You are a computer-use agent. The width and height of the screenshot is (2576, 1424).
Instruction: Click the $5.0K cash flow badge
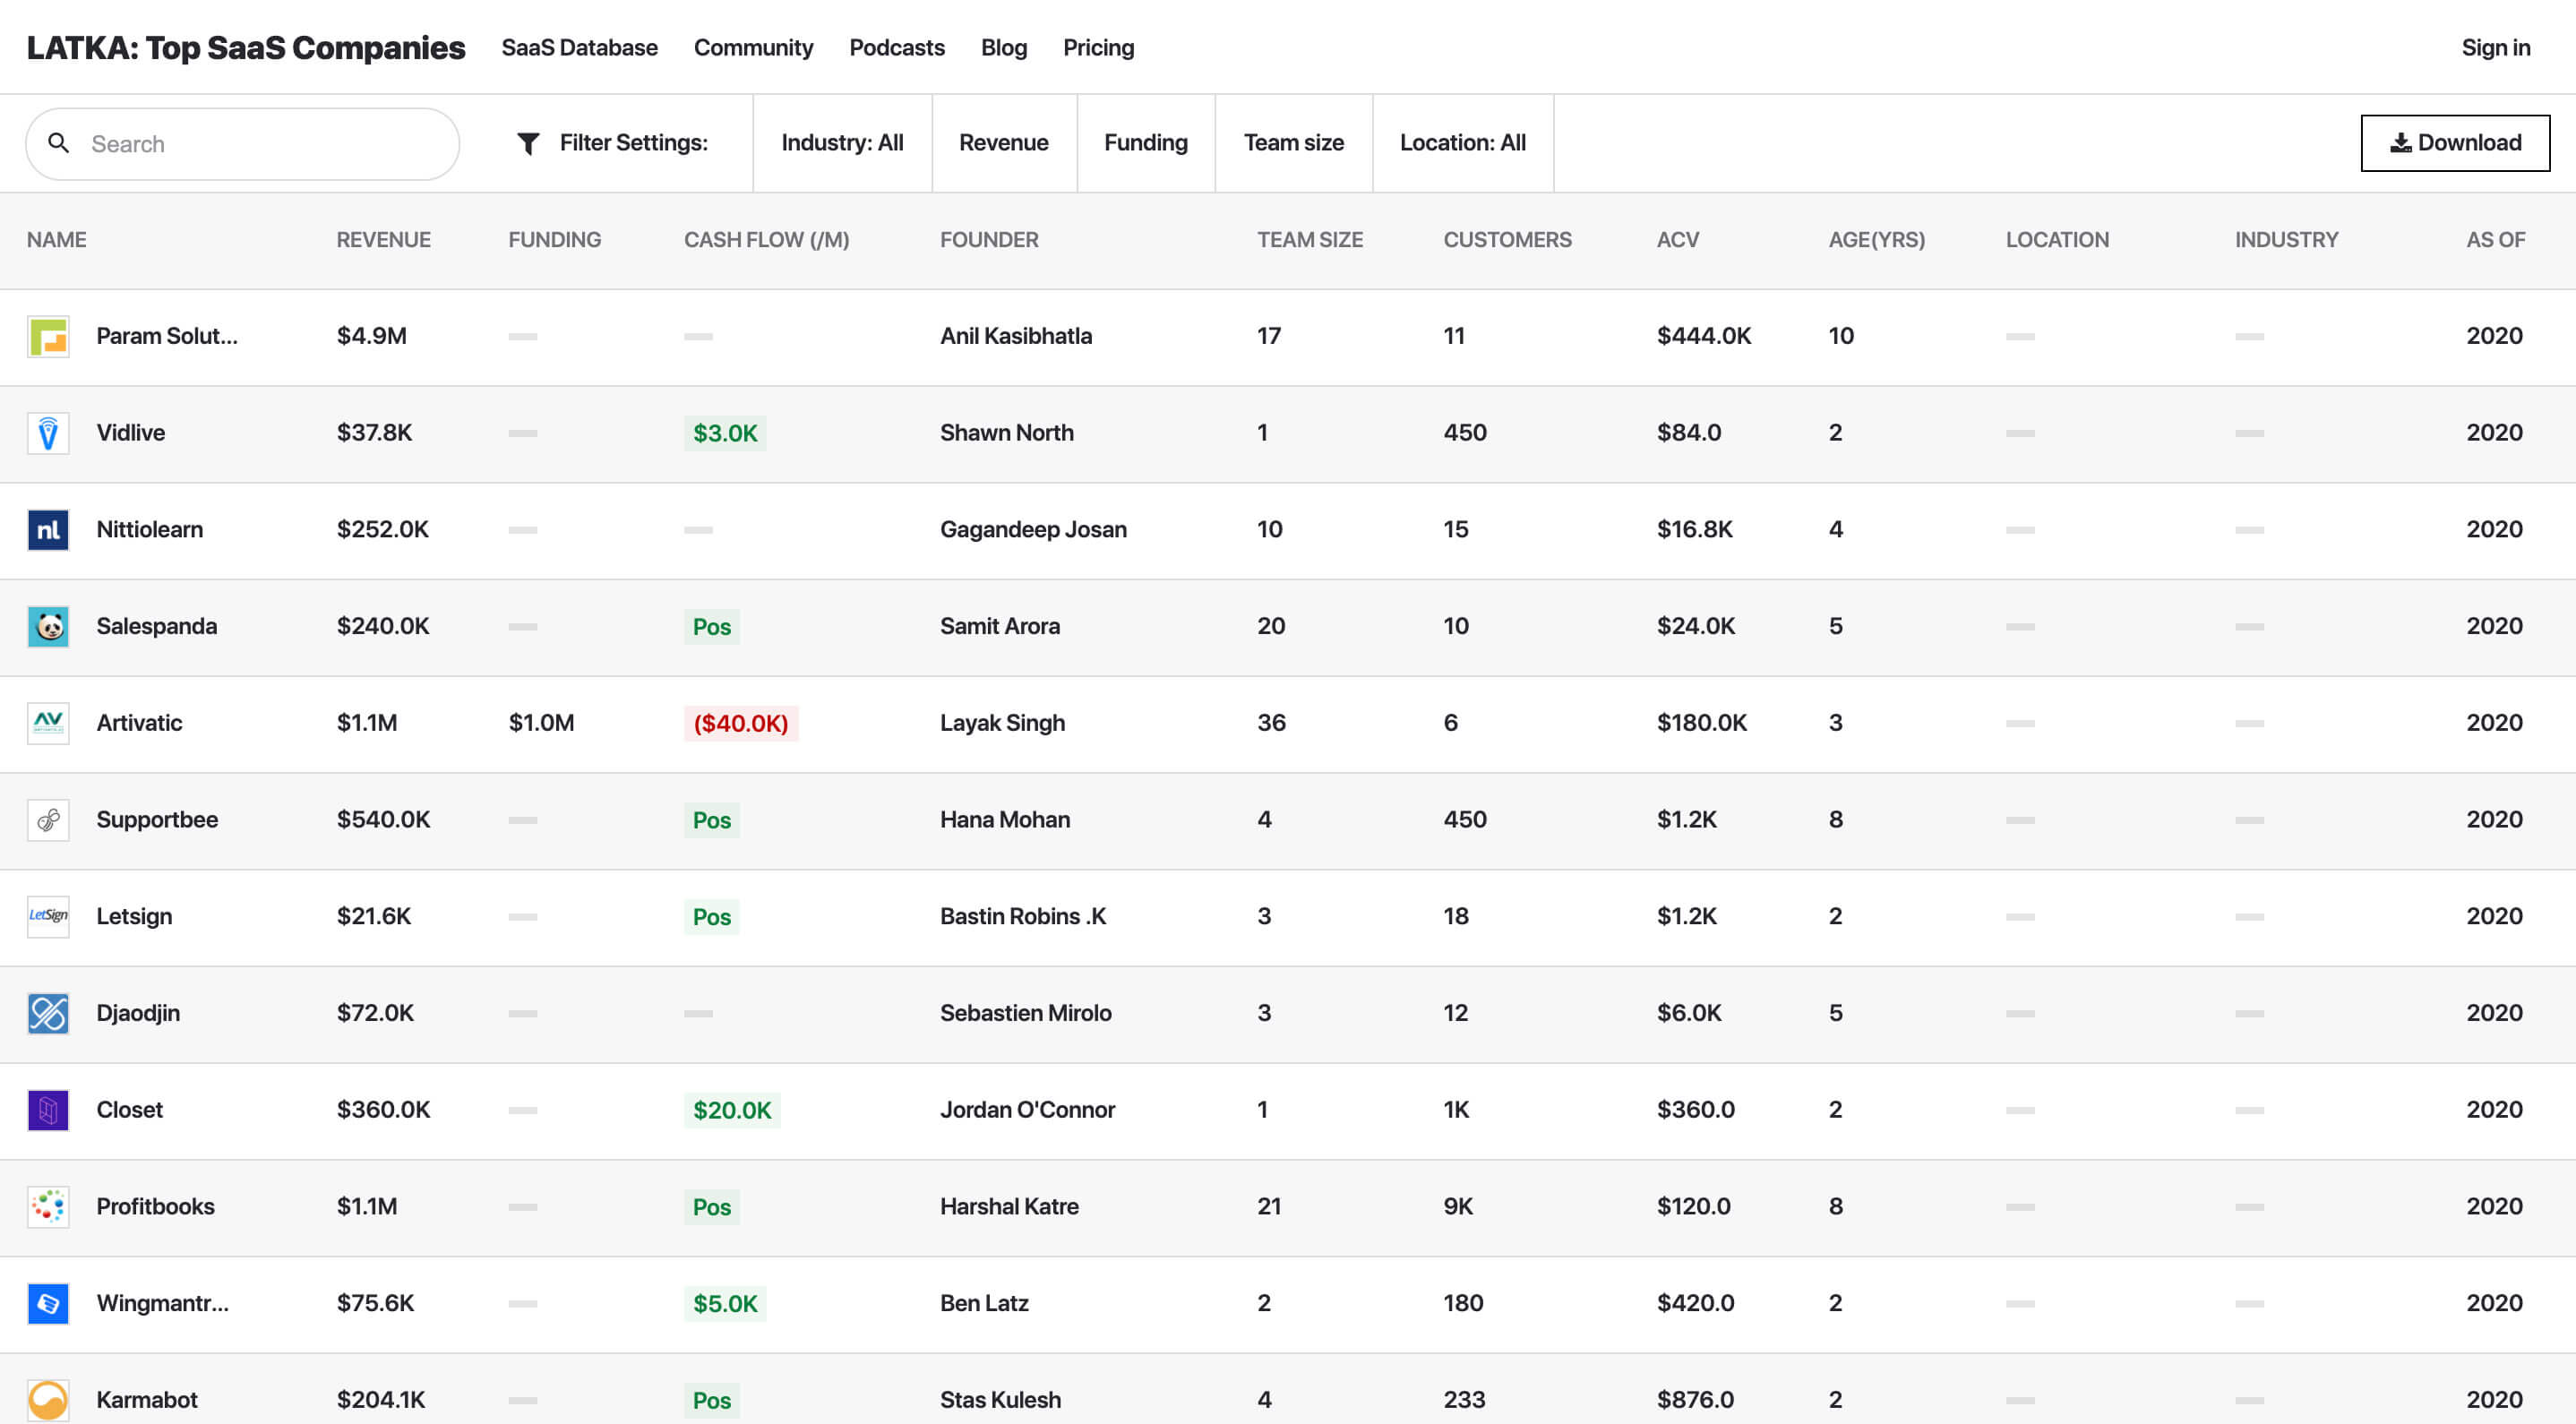[x=725, y=1304]
